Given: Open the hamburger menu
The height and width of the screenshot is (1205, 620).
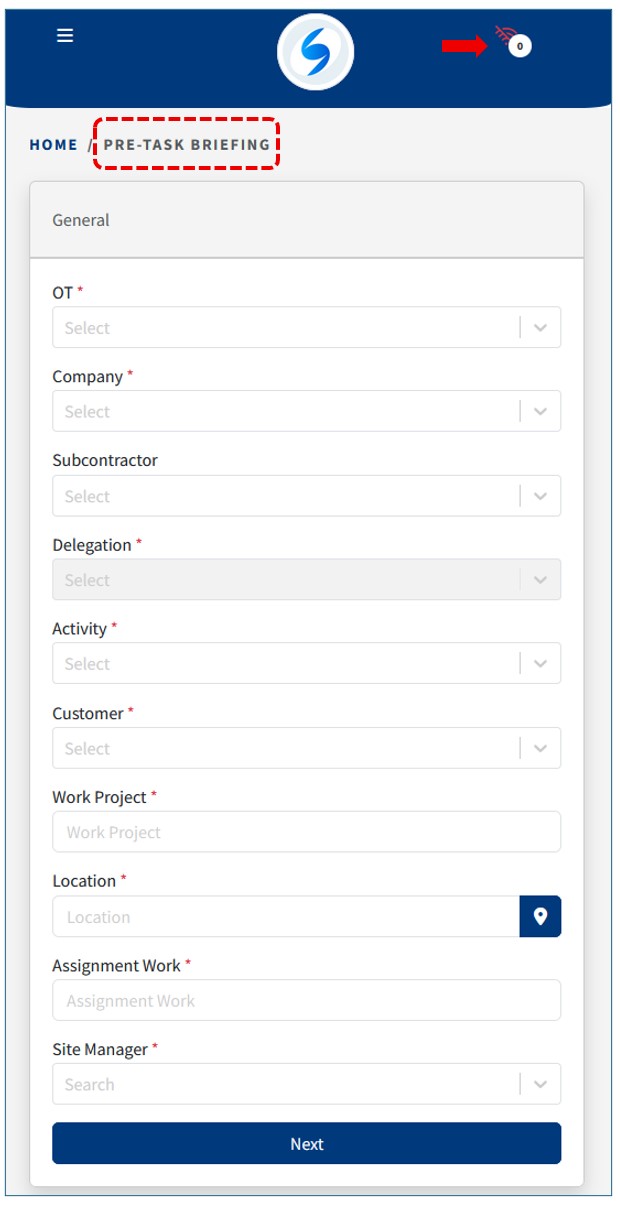Looking at the screenshot, I should pyautogui.click(x=65, y=36).
